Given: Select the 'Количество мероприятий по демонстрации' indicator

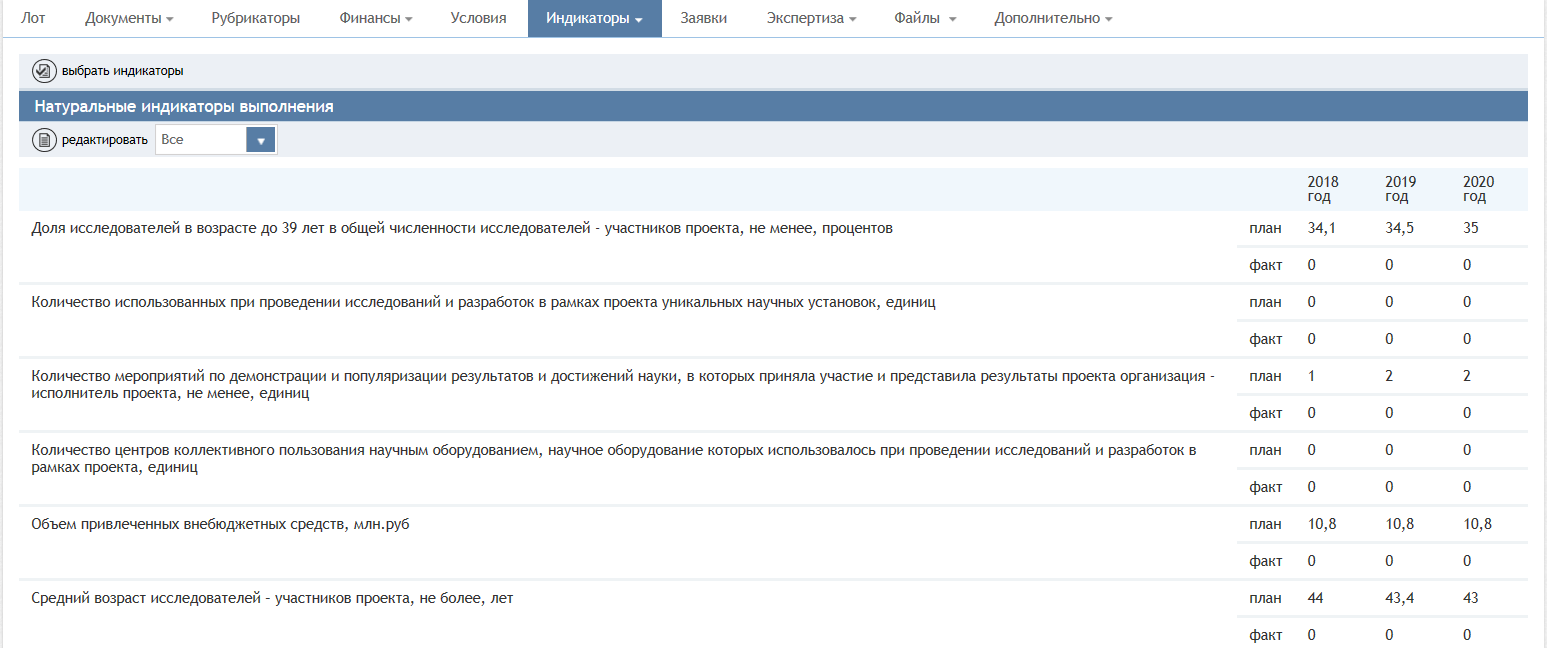Looking at the screenshot, I should coord(623,384).
